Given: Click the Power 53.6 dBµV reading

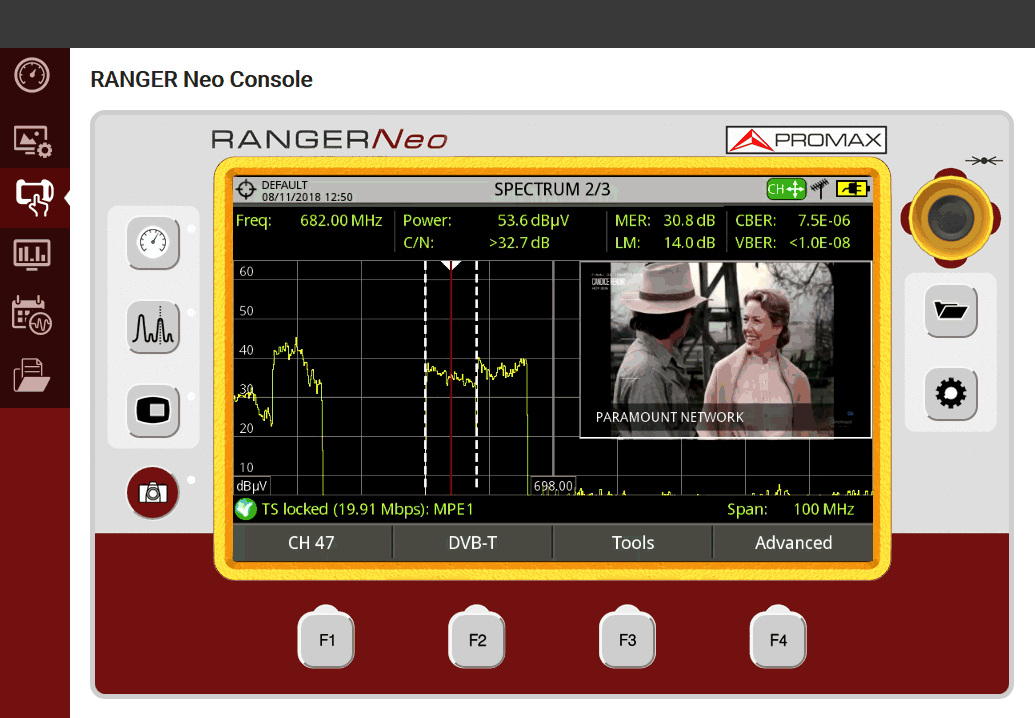Looking at the screenshot, I should click(x=533, y=220).
